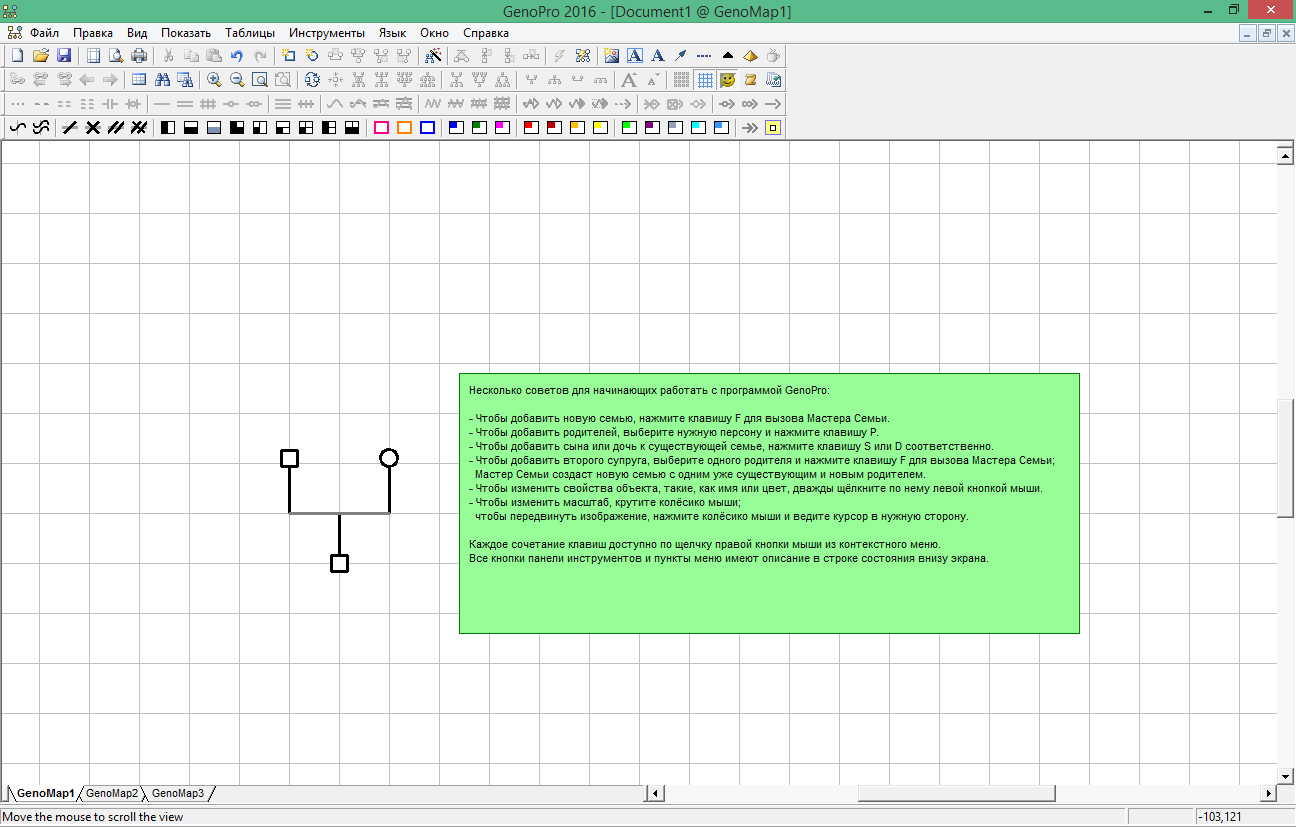This screenshot has height=827, width=1296.
Task: Open the yellow scroll icon
Action: [750, 80]
